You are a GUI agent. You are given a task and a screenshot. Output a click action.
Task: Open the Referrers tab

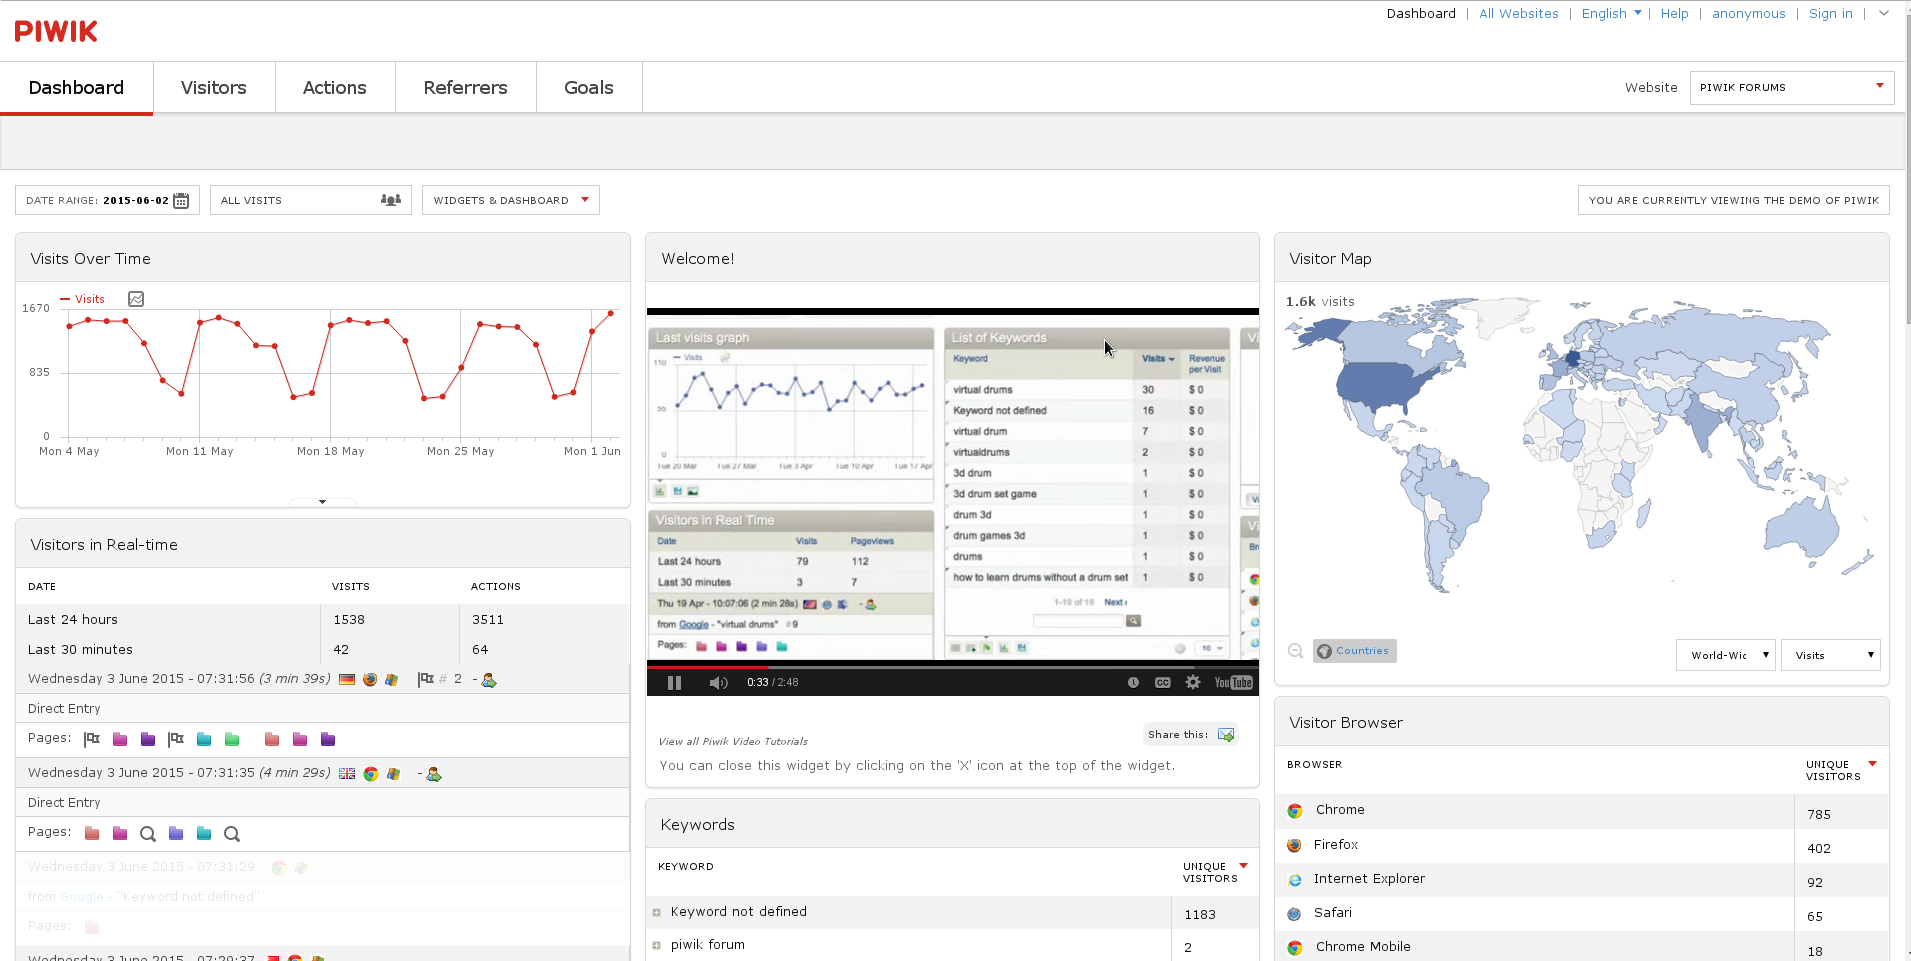point(466,88)
